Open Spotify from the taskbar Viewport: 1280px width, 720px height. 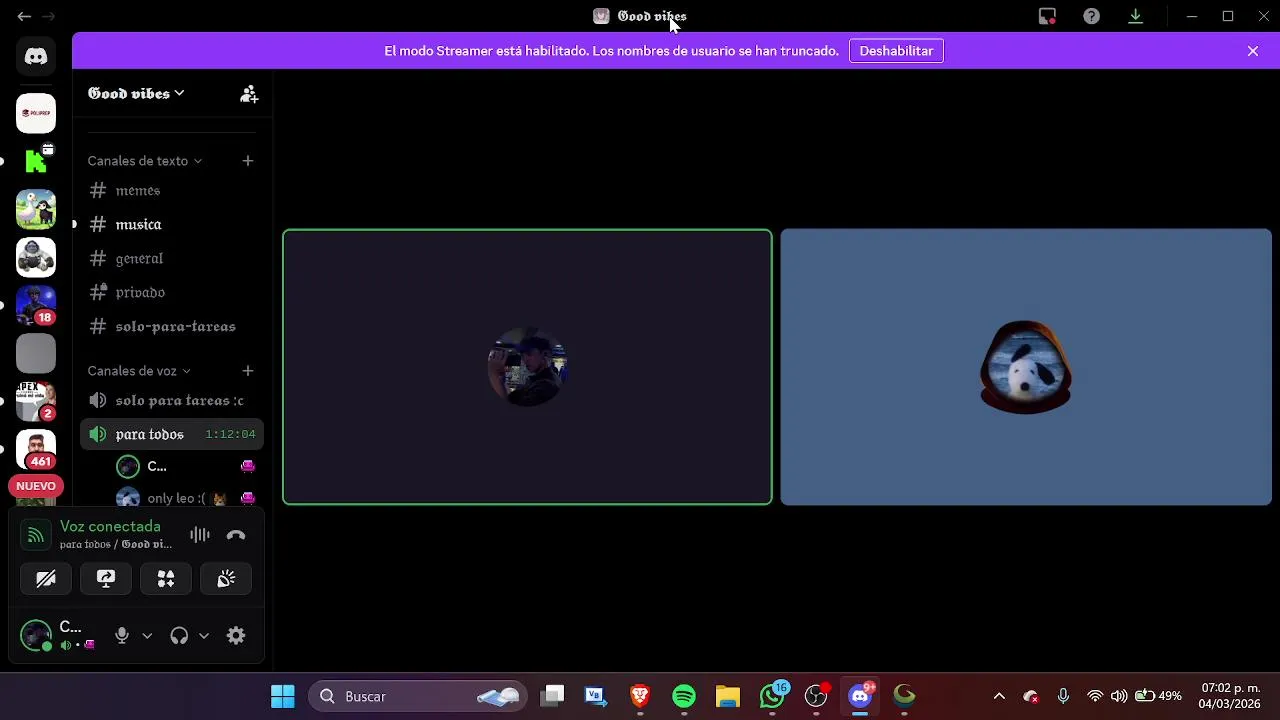(684, 696)
